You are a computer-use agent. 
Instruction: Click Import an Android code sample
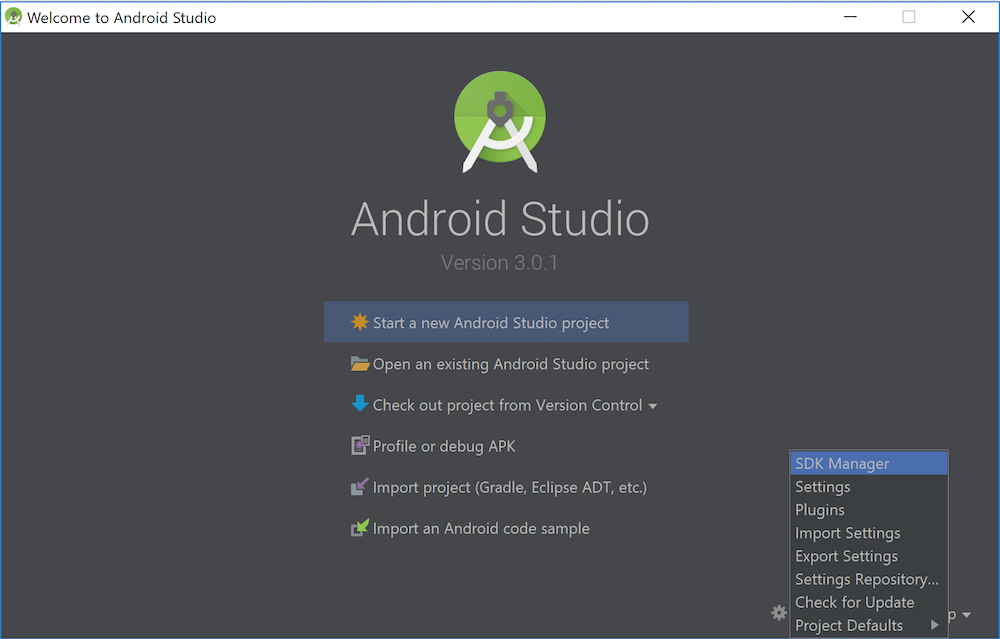(x=480, y=528)
